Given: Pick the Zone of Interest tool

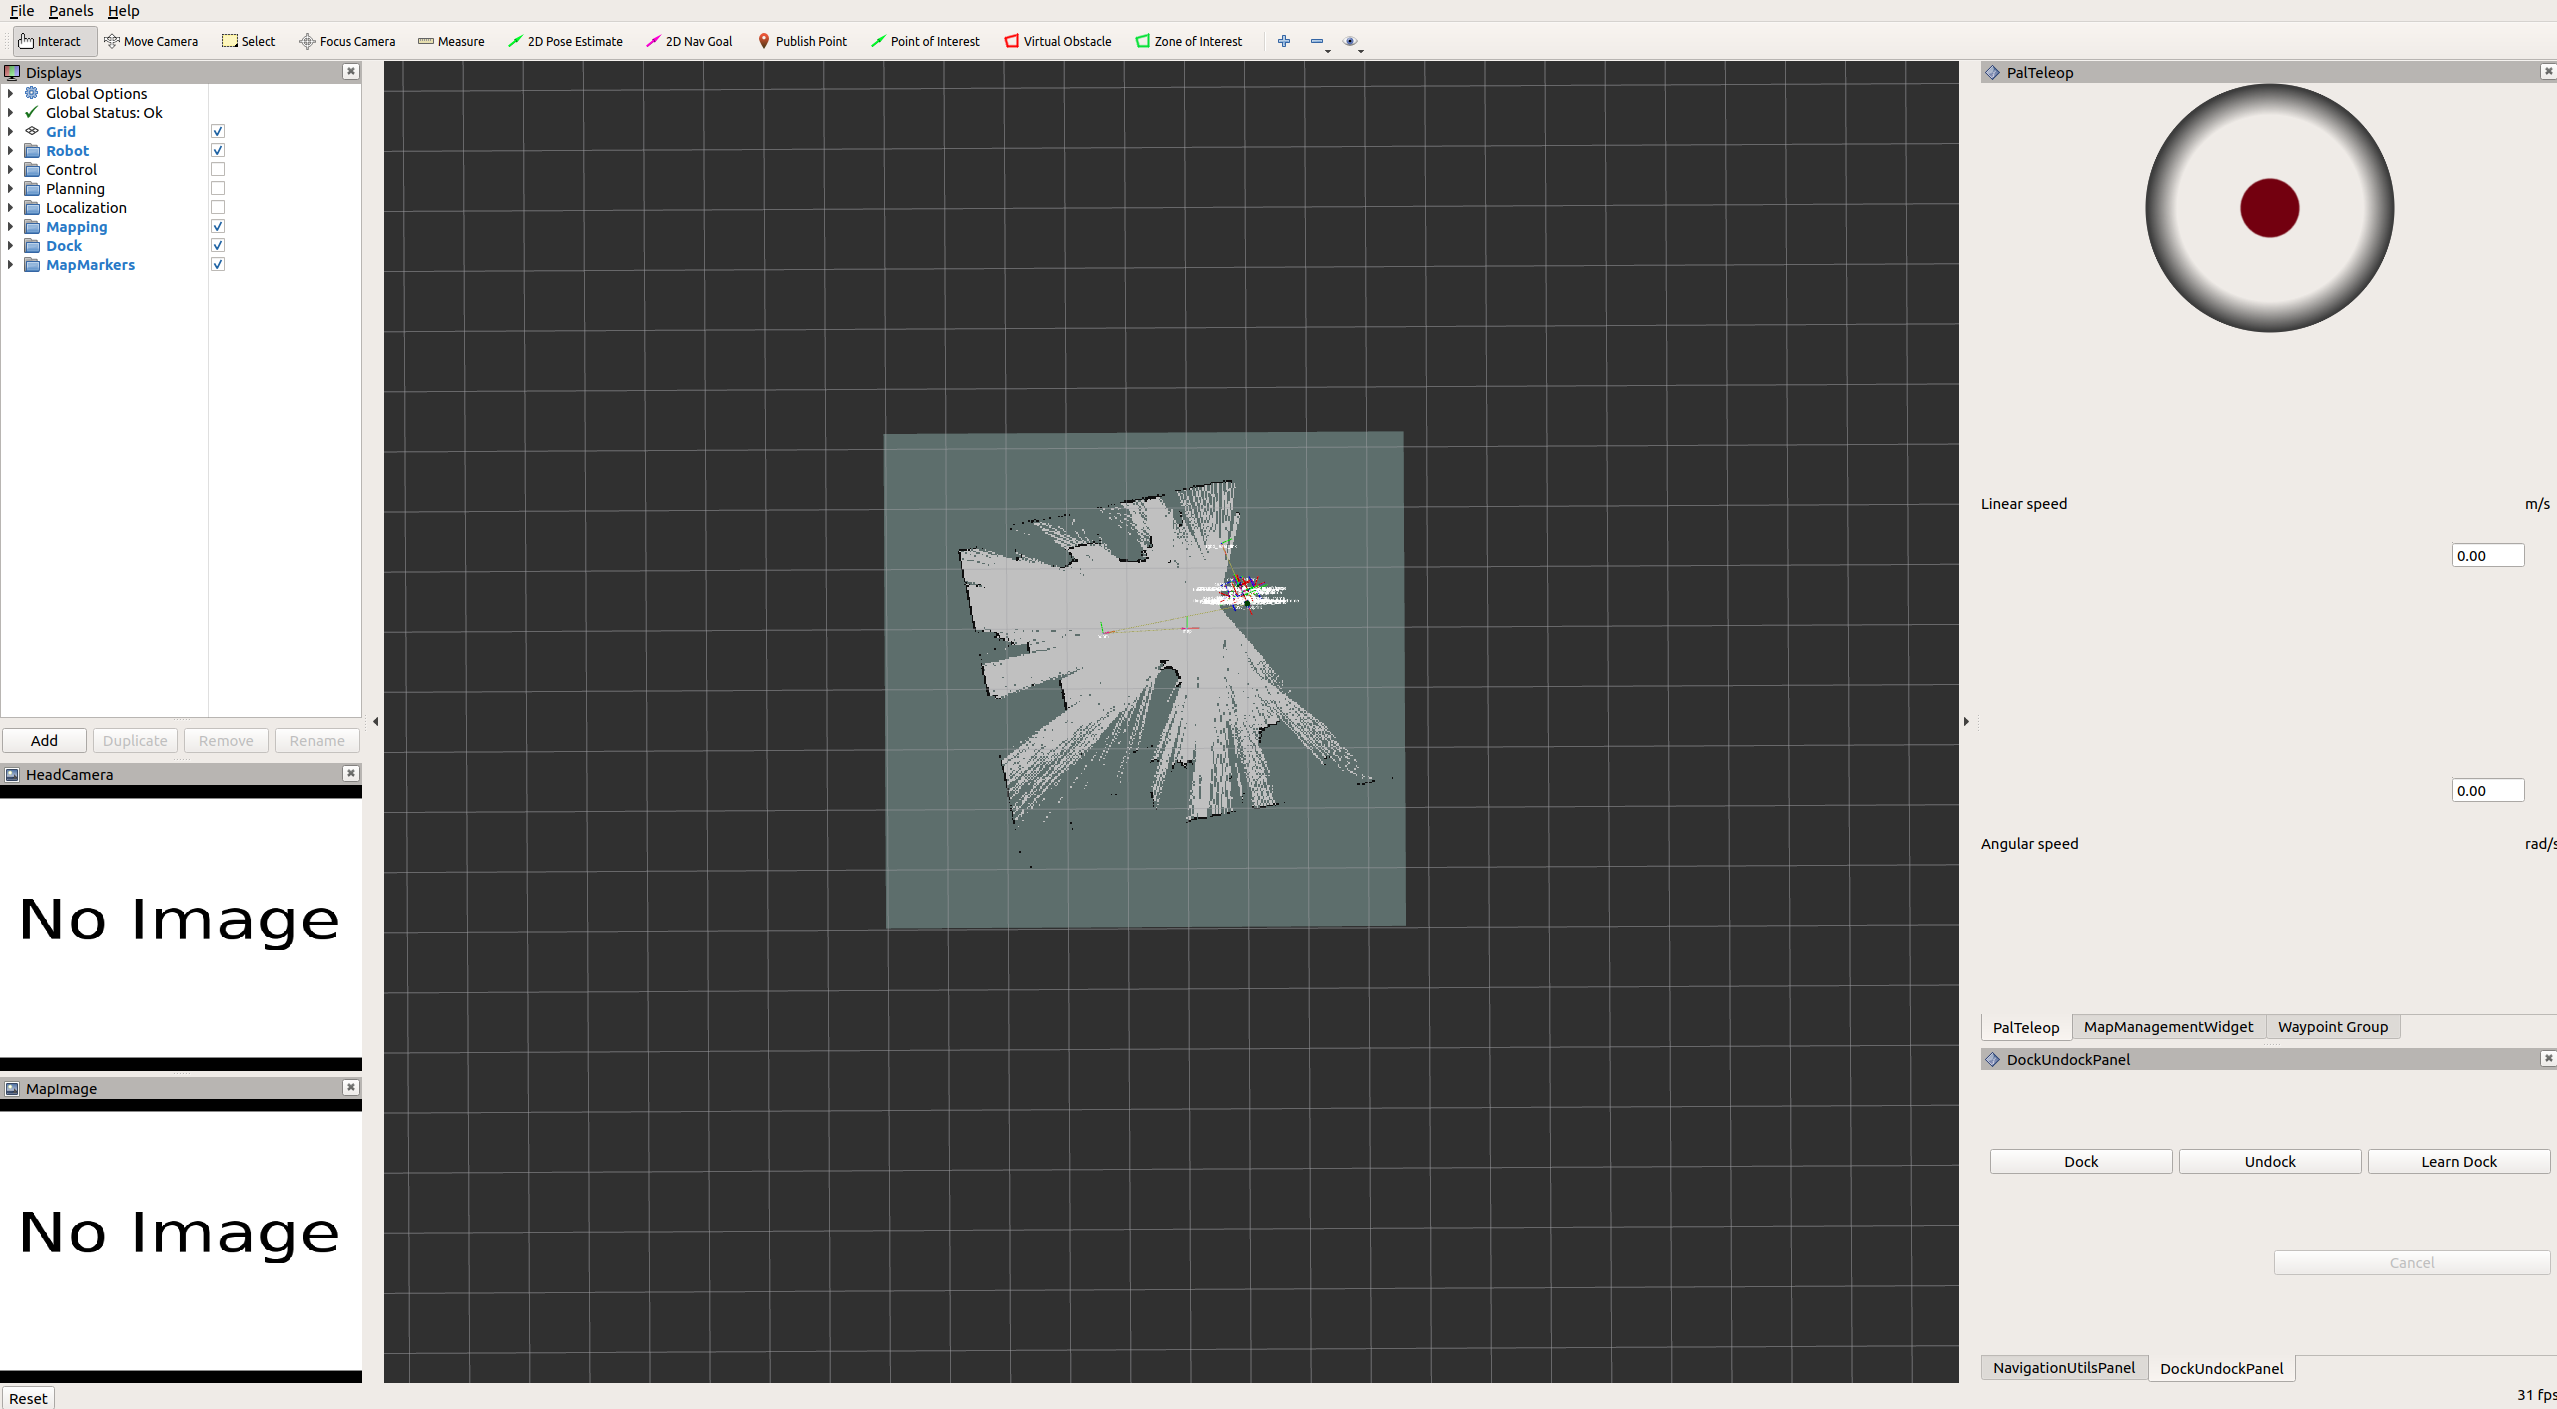Looking at the screenshot, I should click(1188, 41).
